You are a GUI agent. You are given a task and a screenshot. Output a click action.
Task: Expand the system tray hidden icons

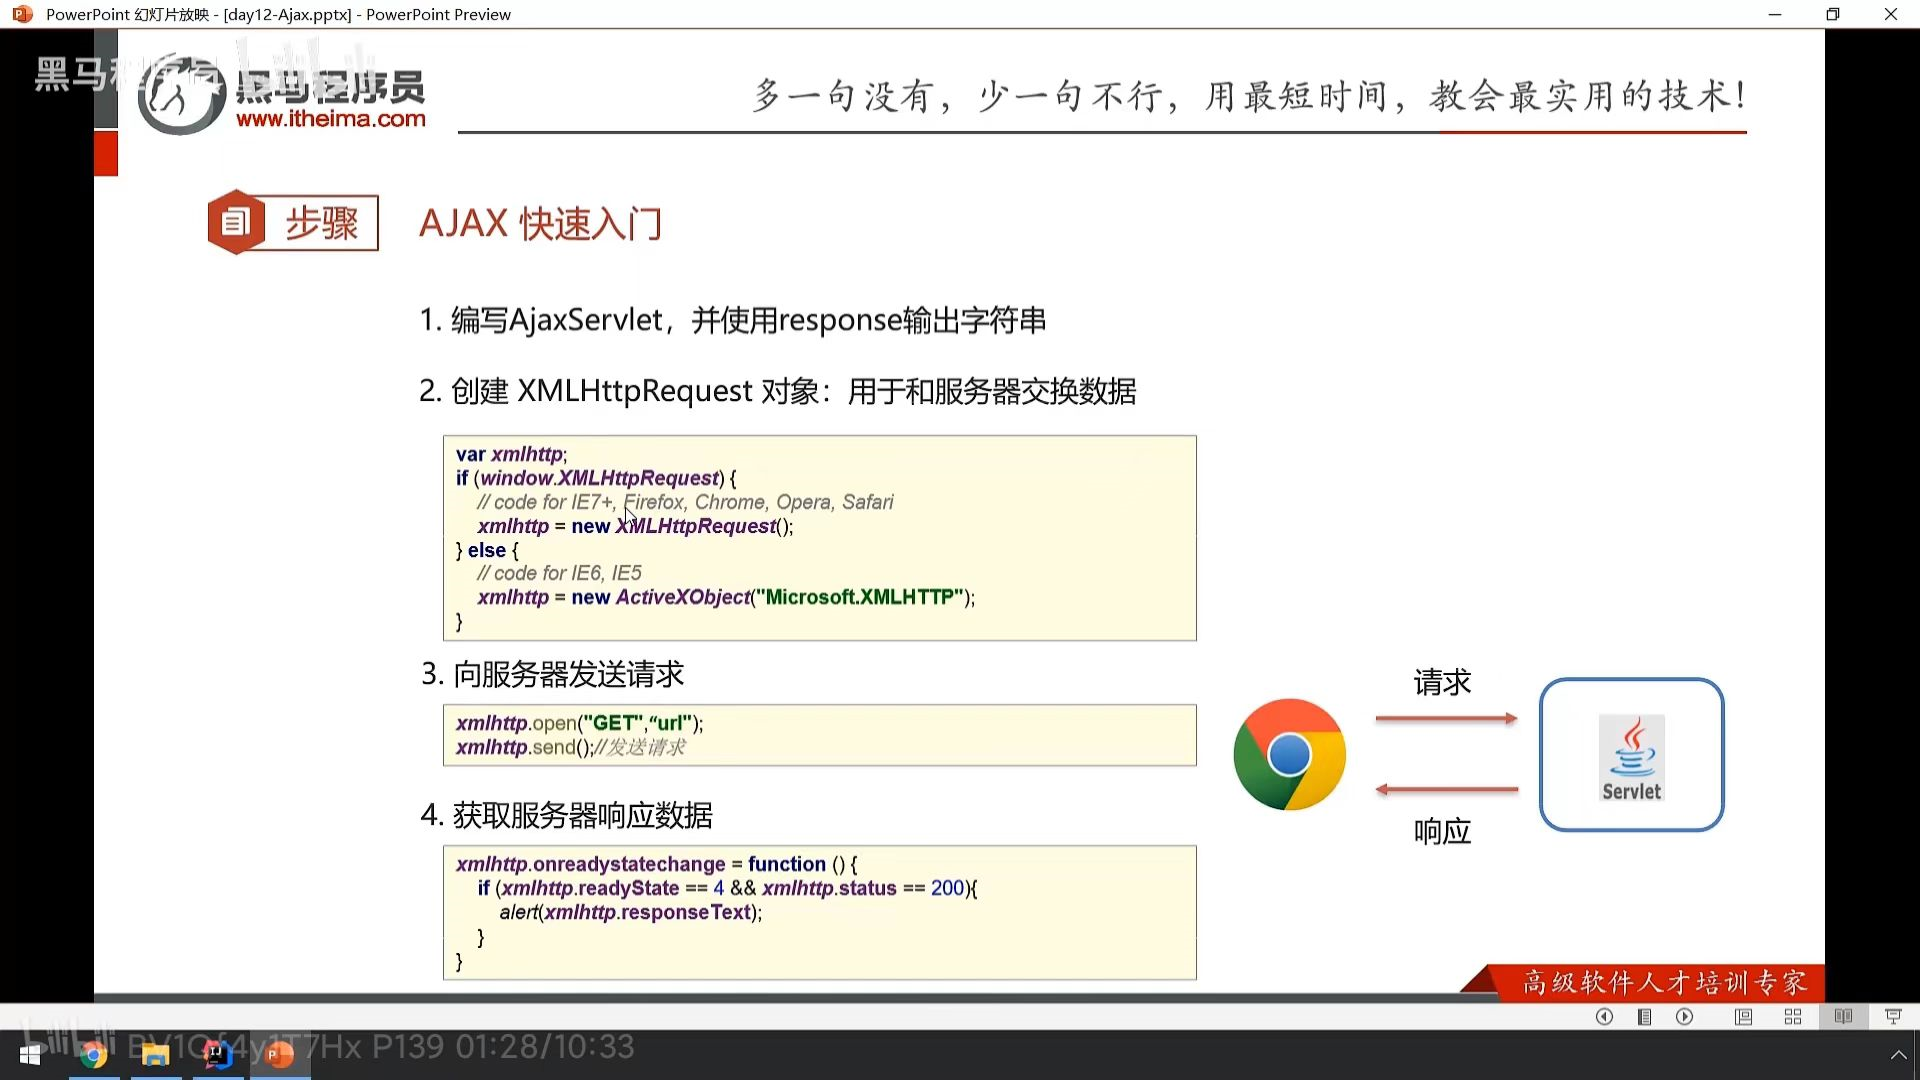(x=1898, y=1055)
